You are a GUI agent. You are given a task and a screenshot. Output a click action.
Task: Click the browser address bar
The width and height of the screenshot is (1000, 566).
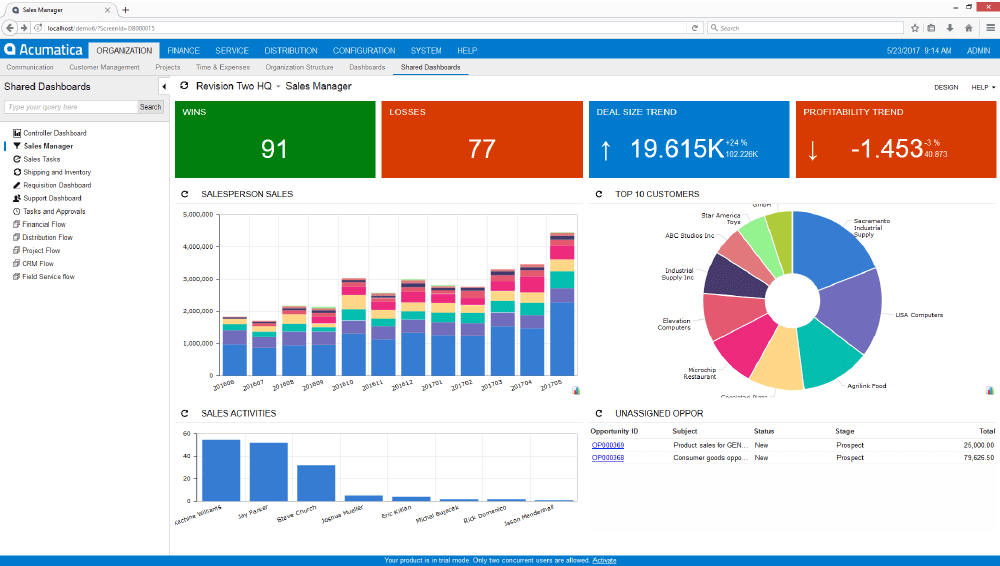tap(365, 28)
